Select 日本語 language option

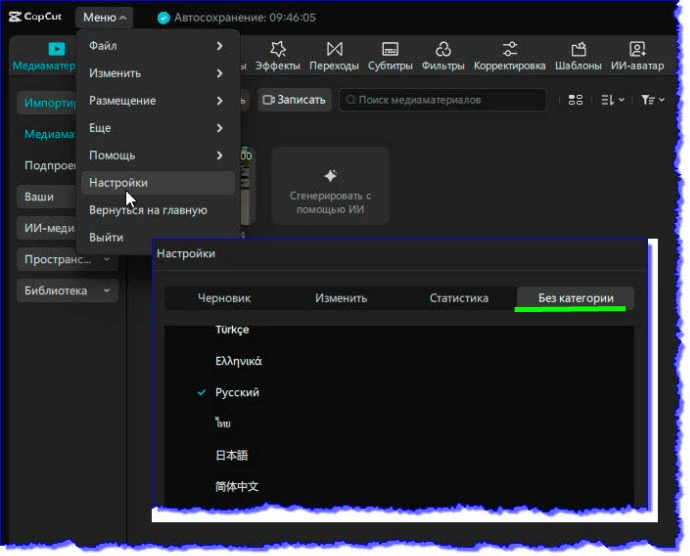(231, 455)
